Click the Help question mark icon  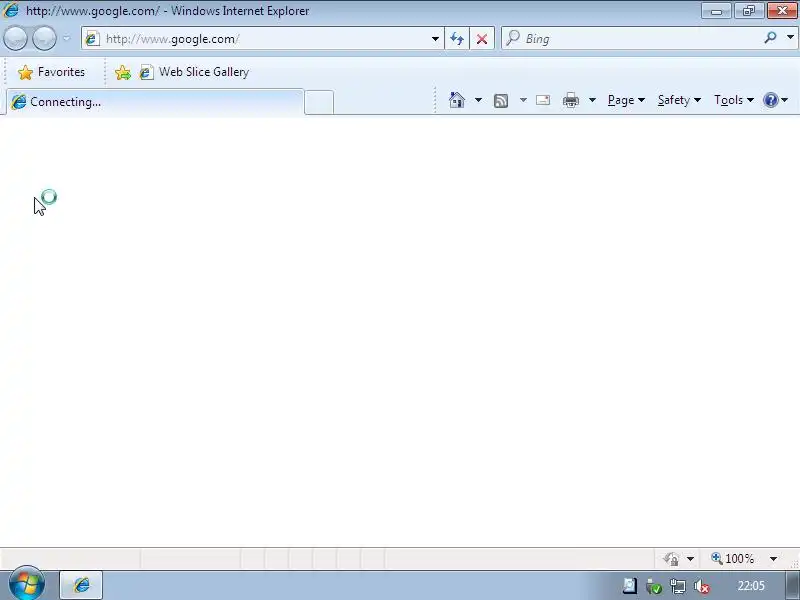click(770, 100)
